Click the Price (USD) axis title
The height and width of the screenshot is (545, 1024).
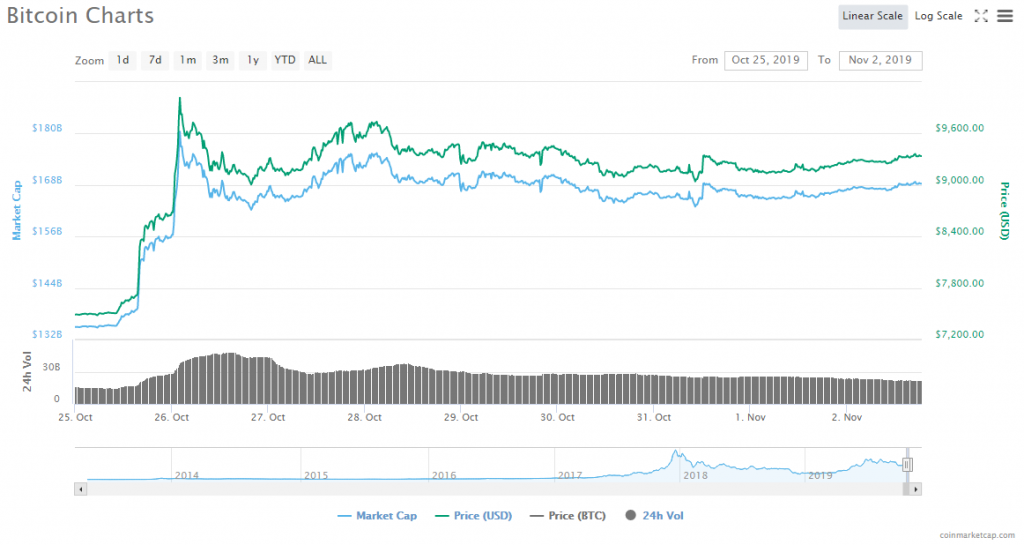[1004, 211]
